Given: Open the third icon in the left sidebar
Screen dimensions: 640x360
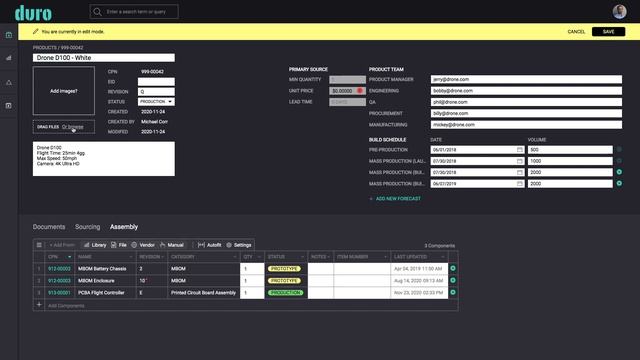Looking at the screenshot, I should [9, 82].
